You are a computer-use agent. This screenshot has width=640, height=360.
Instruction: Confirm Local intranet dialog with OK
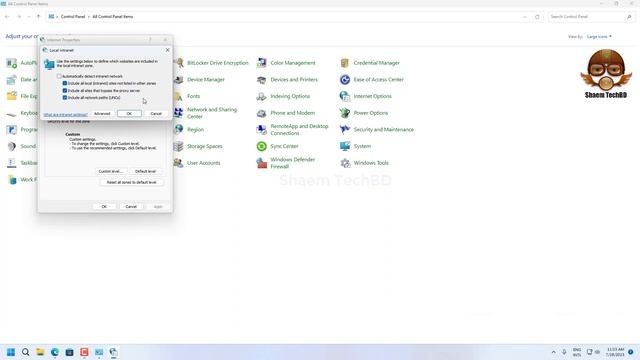tap(129, 113)
